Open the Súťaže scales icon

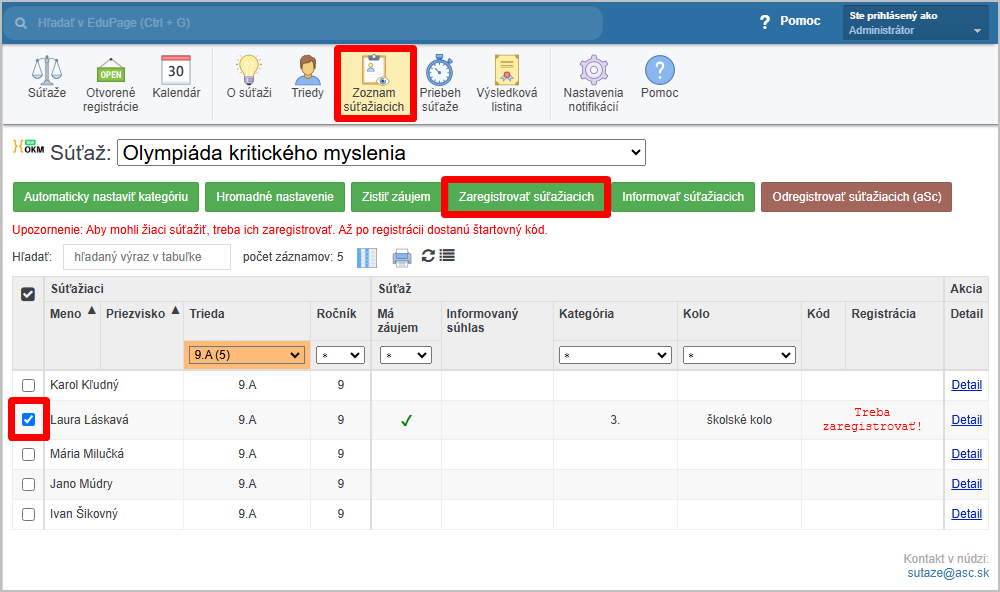(47, 70)
